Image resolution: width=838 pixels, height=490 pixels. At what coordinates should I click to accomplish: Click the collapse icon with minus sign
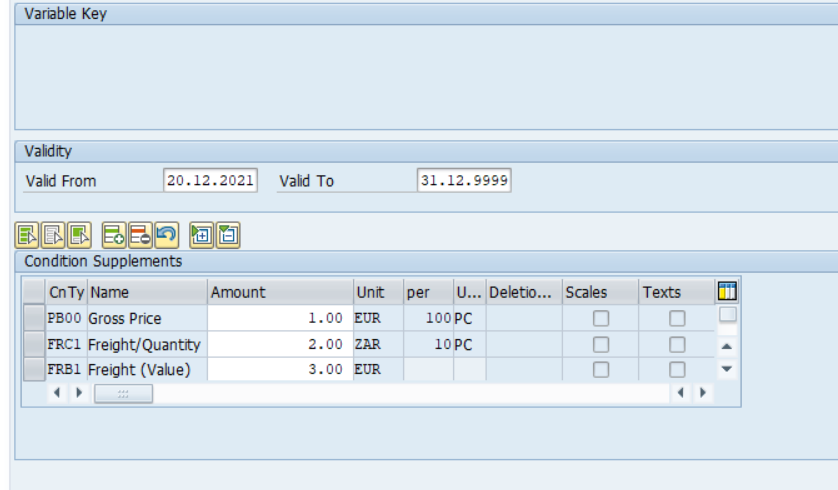228,235
